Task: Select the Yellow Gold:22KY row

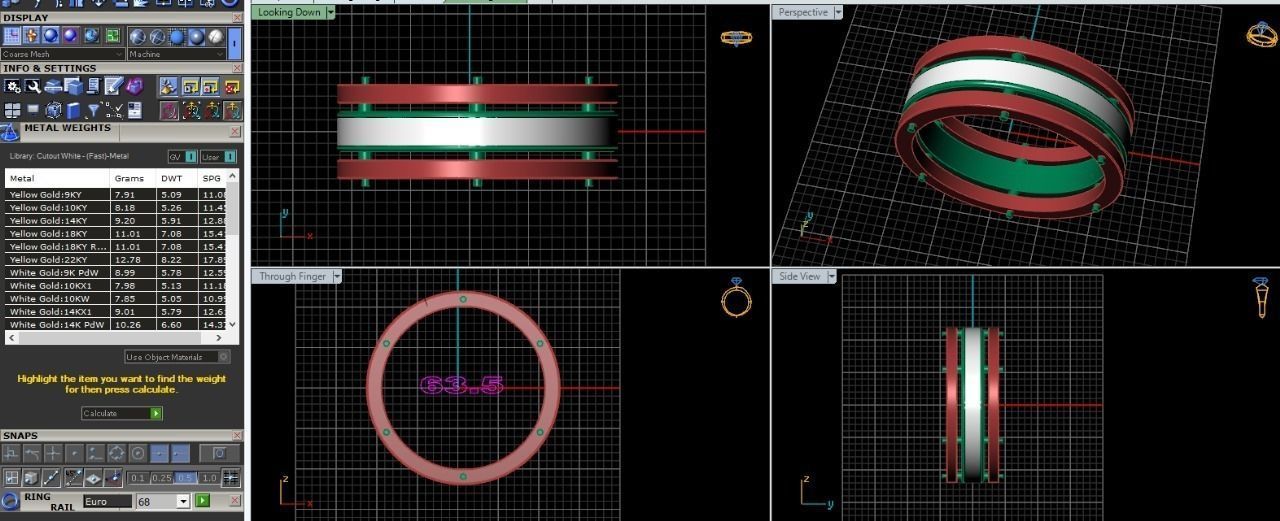Action: (x=116, y=259)
